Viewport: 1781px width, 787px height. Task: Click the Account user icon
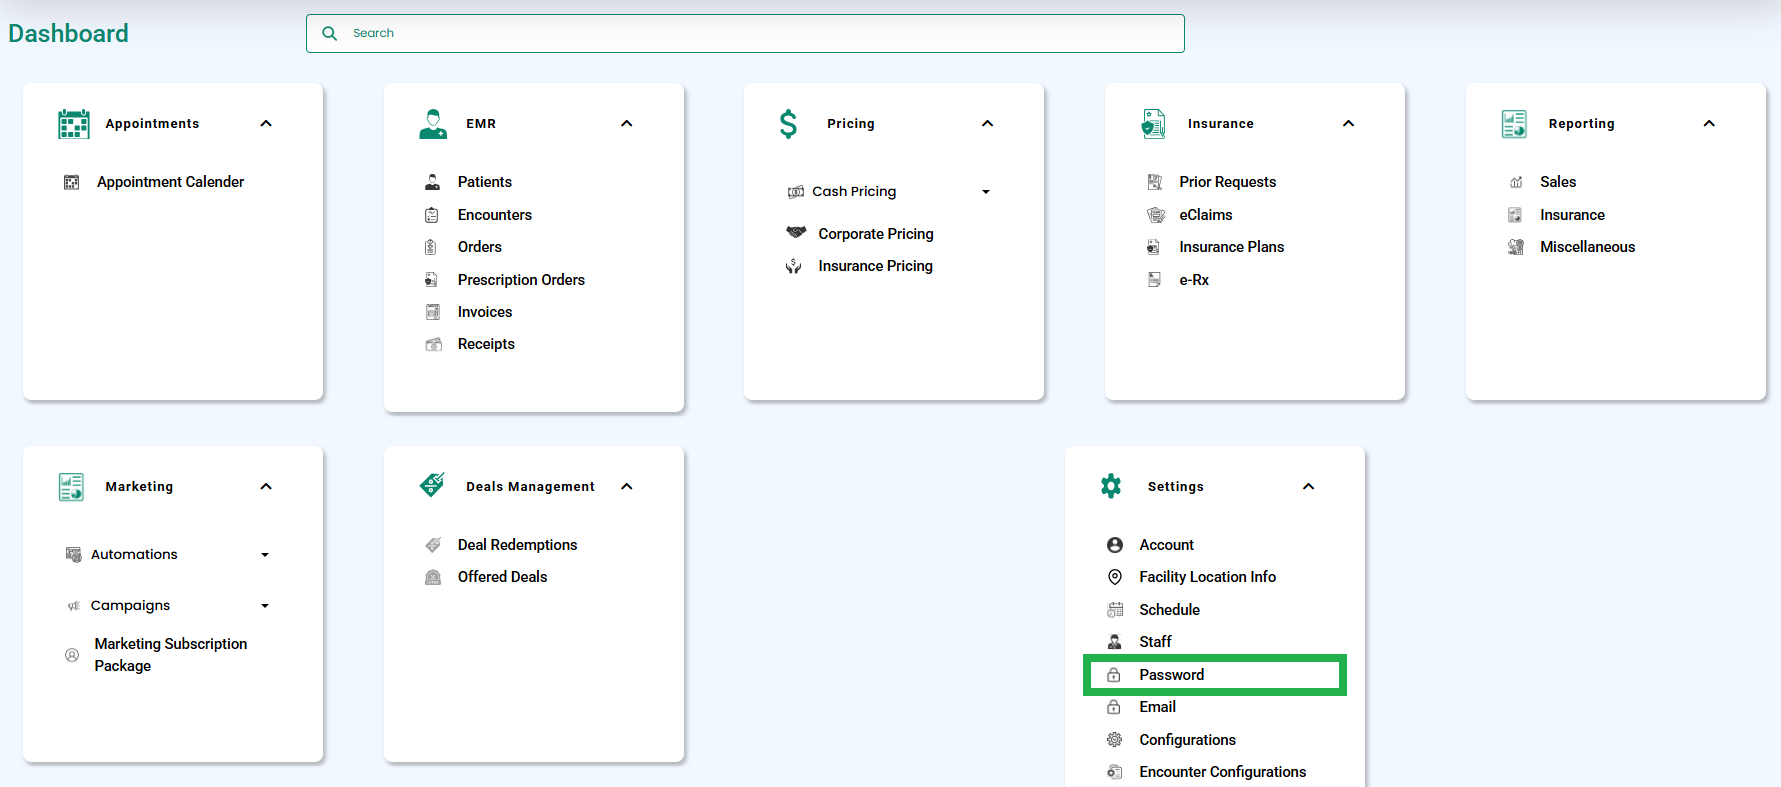(x=1115, y=545)
